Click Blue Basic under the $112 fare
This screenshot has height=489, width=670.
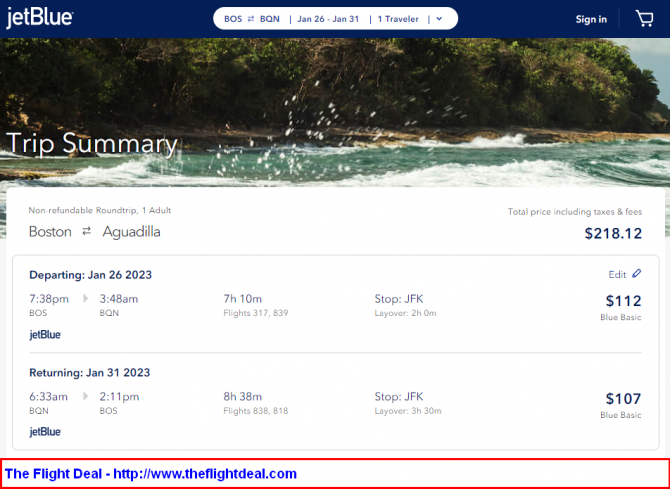(621, 318)
